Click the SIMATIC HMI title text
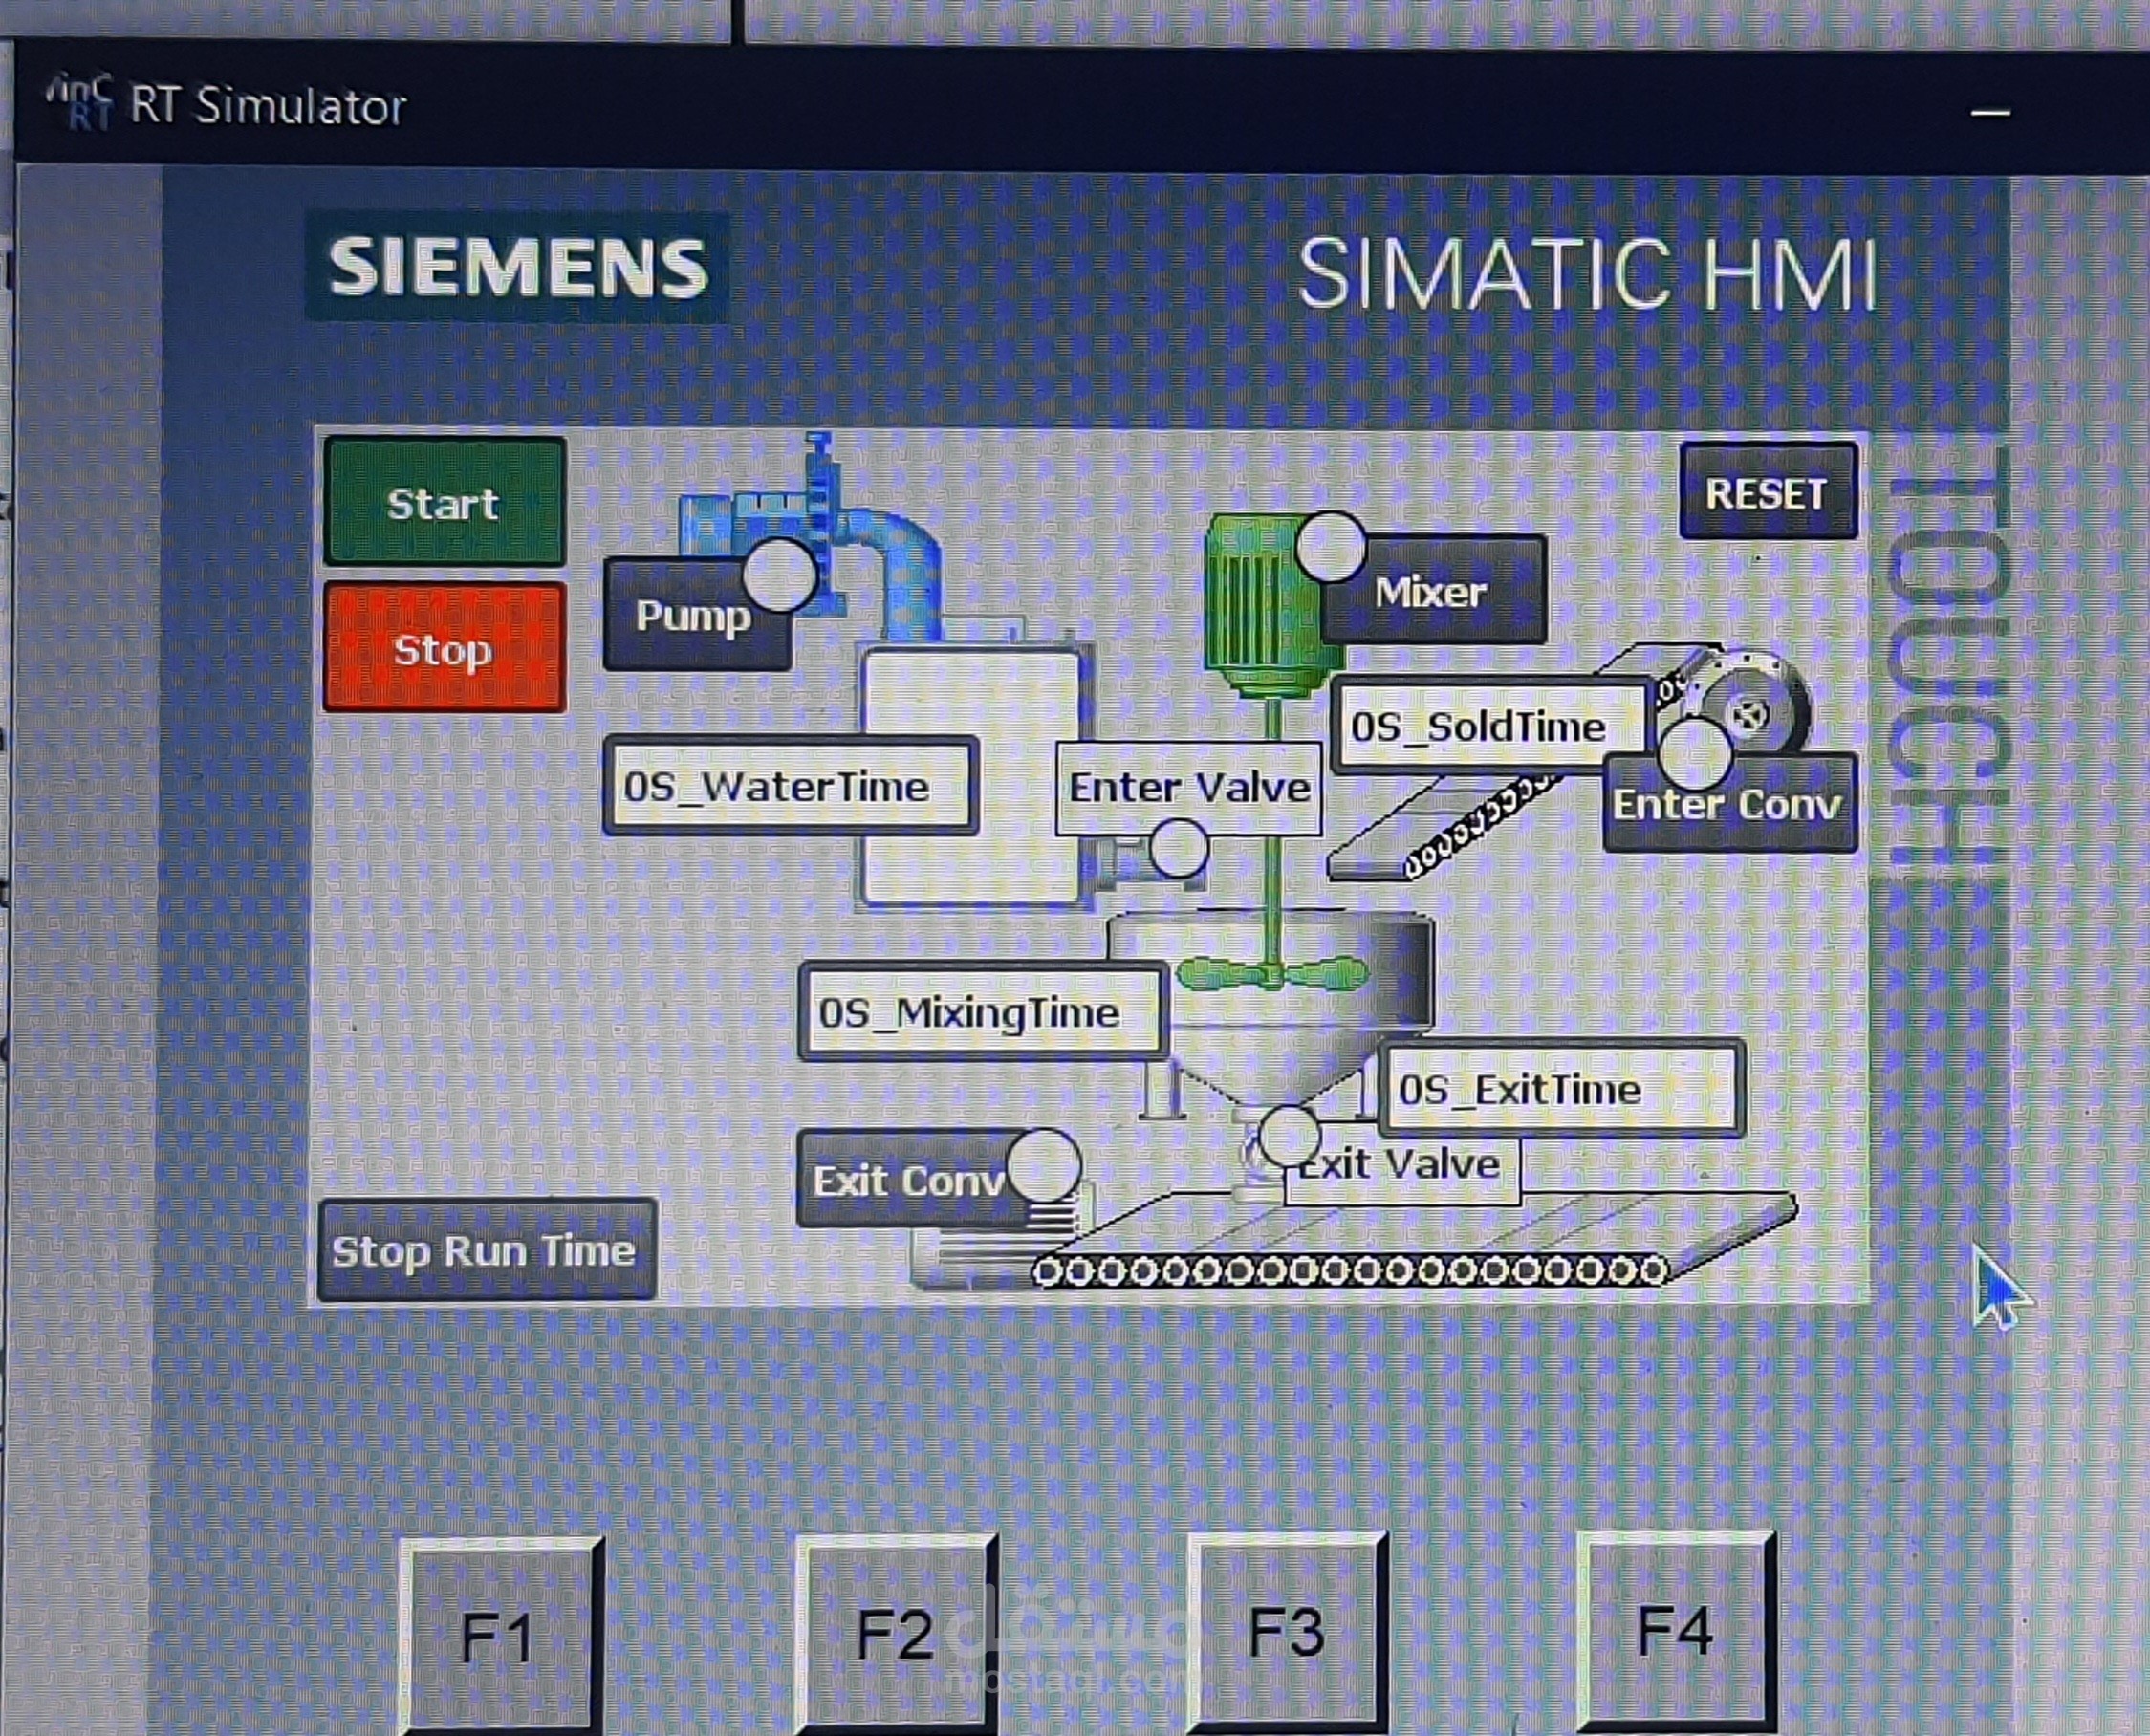The image size is (2150, 1736). click(1588, 273)
